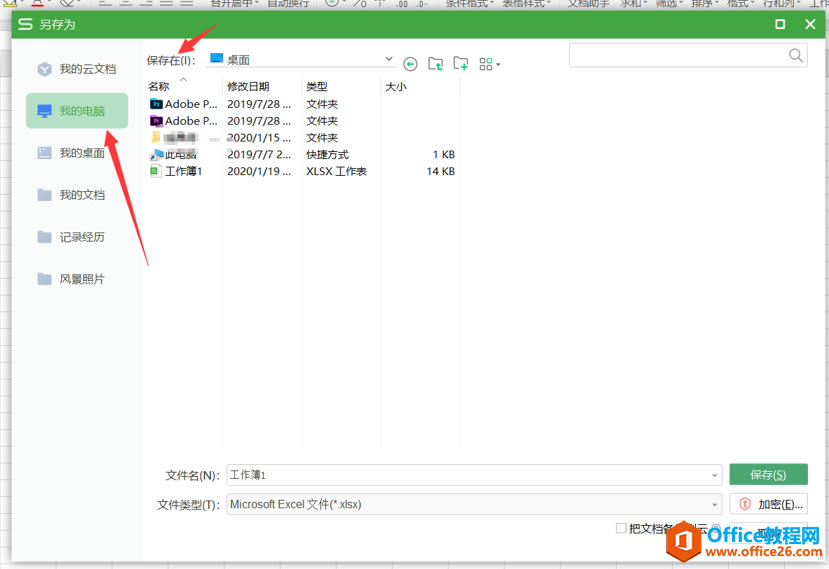Click the 保存(S) button
Image resolution: width=829 pixels, height=569 pixels.
click(x=768, y=474)
